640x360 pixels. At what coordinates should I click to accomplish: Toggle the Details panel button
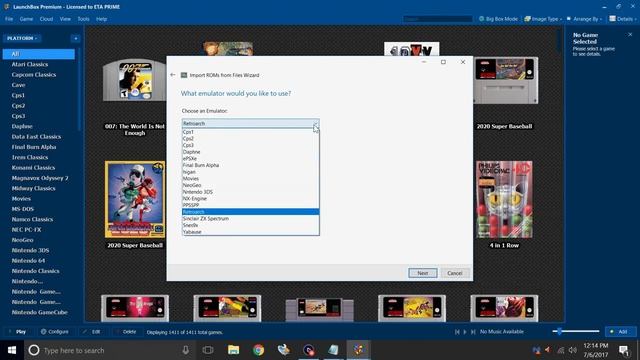(x=622, y=19)
